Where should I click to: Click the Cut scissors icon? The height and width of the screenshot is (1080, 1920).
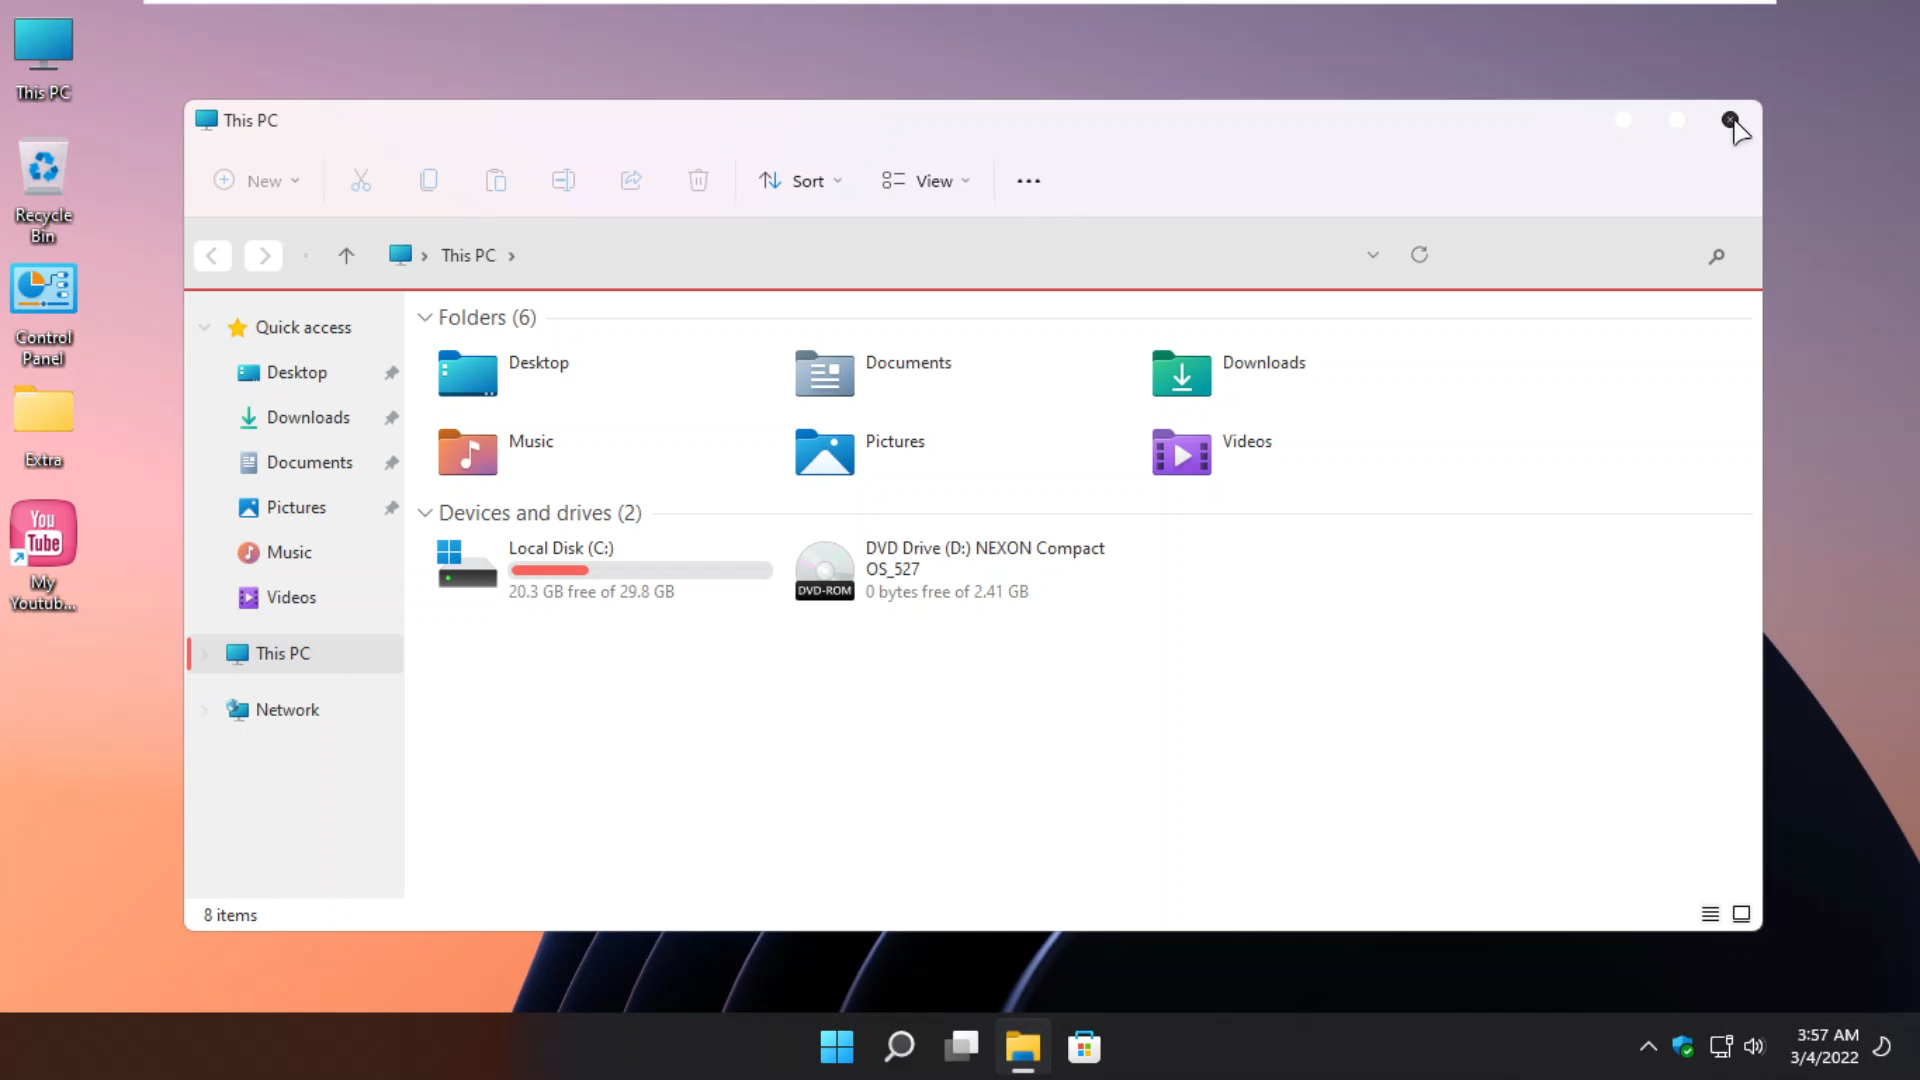click(361, 181)
